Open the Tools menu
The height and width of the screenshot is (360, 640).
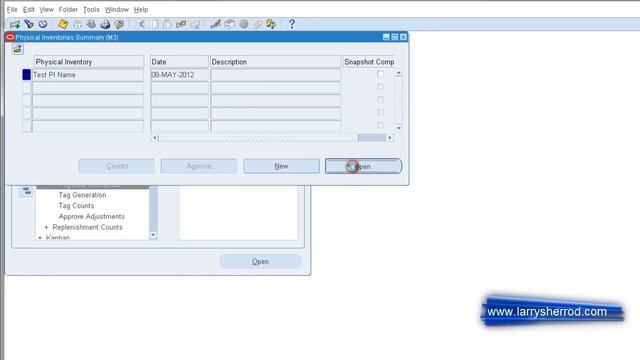click(91, 9)
